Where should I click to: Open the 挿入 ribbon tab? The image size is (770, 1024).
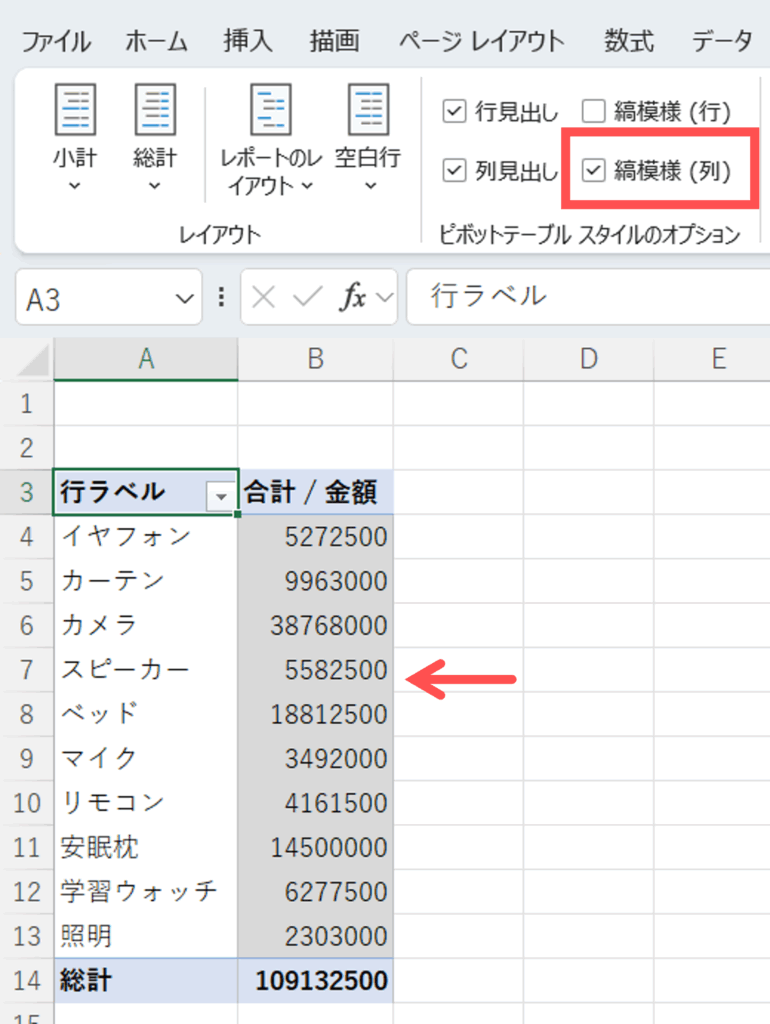[x=247, y=41]
